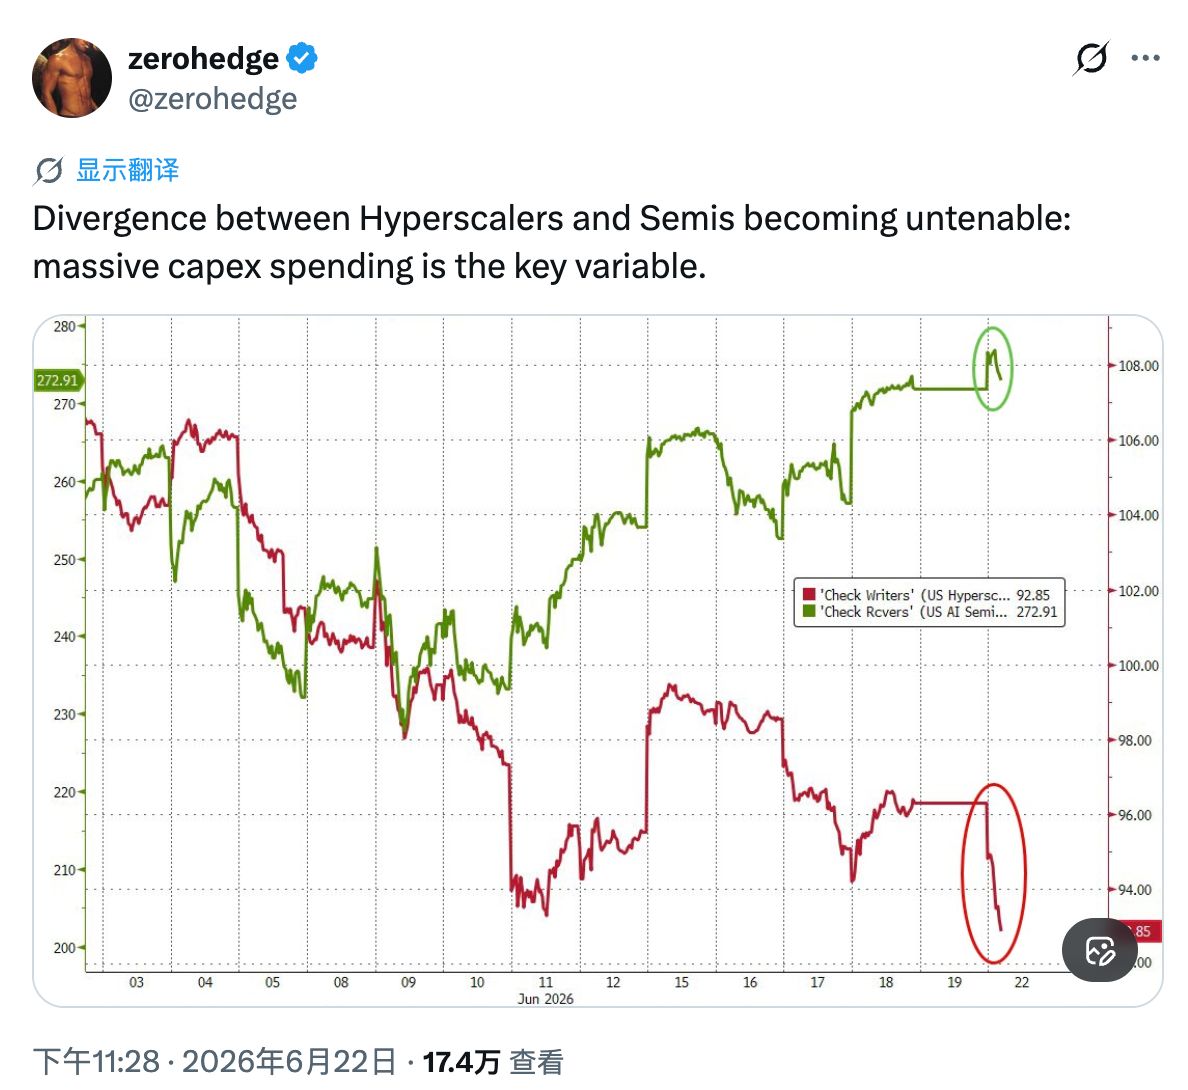Click the 17.4万 查看 view count
Image resolution: width=1188 pixels, height=1090 pixels.
[x=493, y=1061]
